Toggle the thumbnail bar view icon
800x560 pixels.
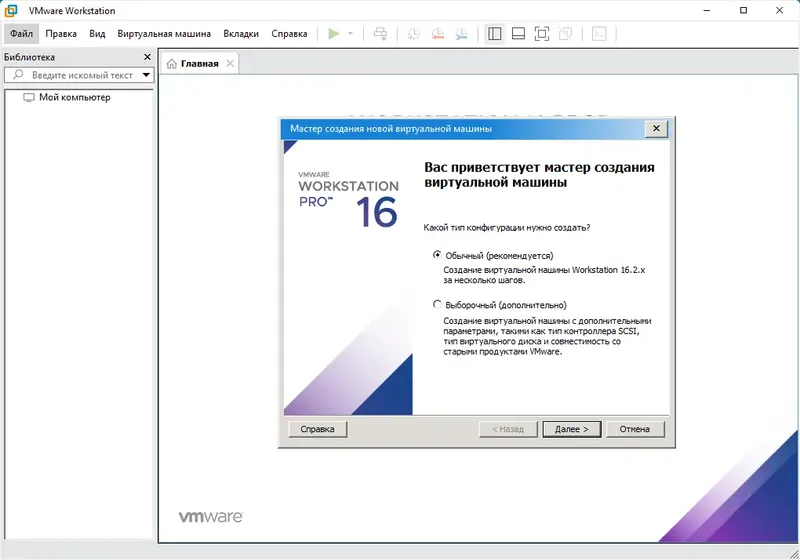tap(518, 34)
